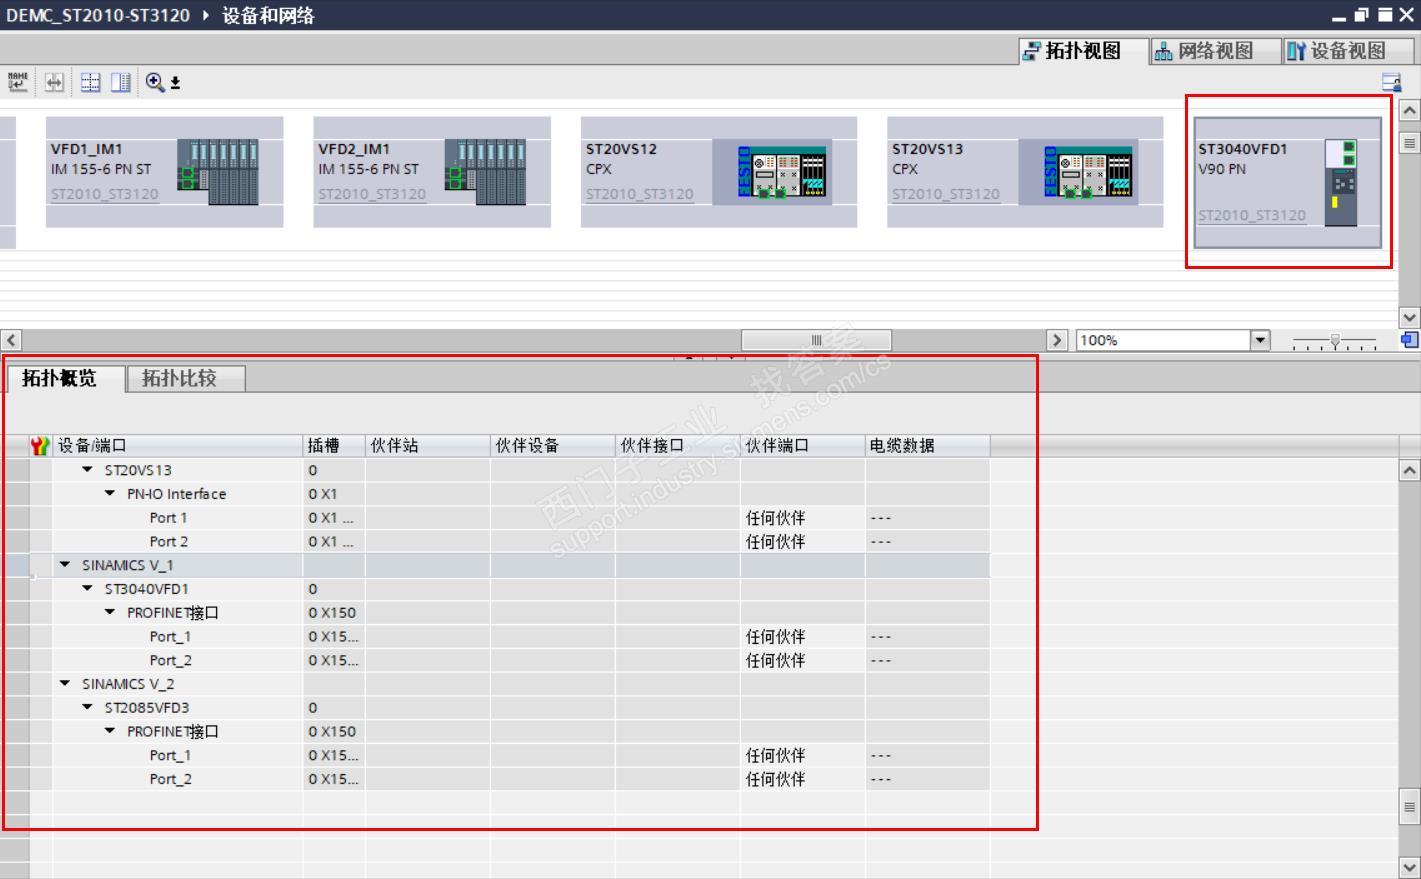Click the zoom magnifier toolbar icon
The width and height of the screenshot is (1421, 879).
coord(155,82)
